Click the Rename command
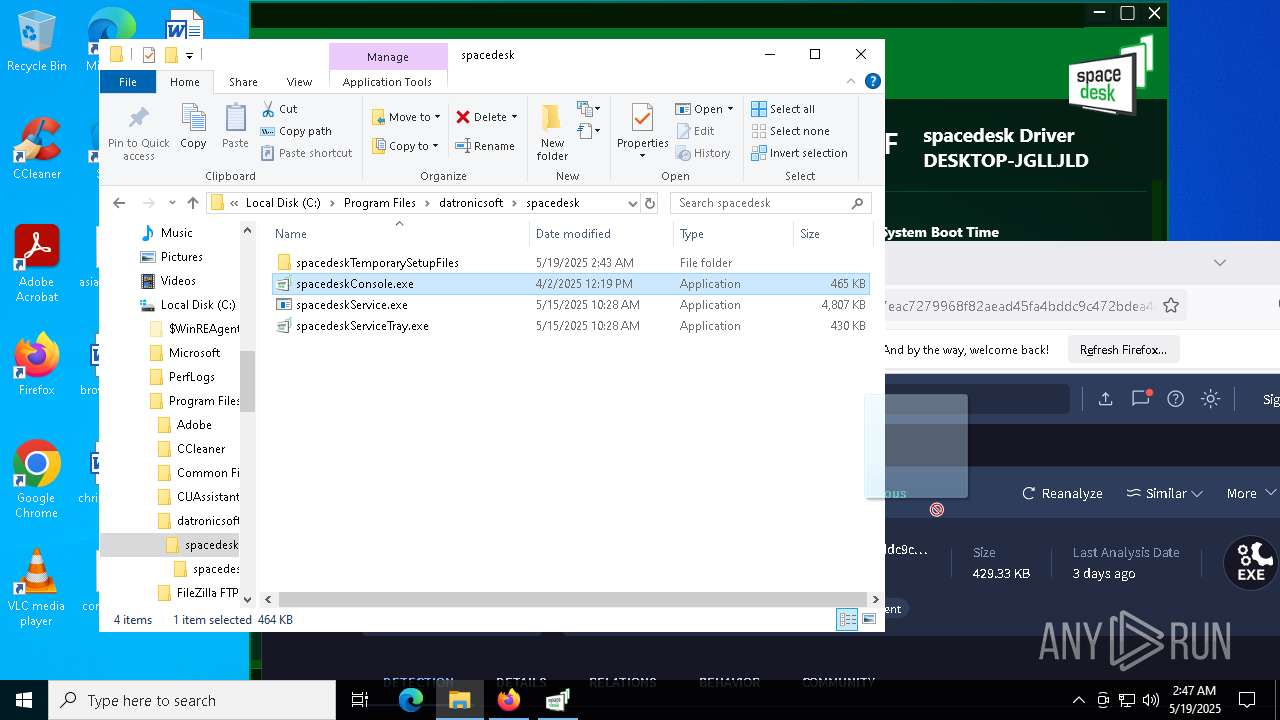This screenshot has width=1280, height=720. [485, 146]
